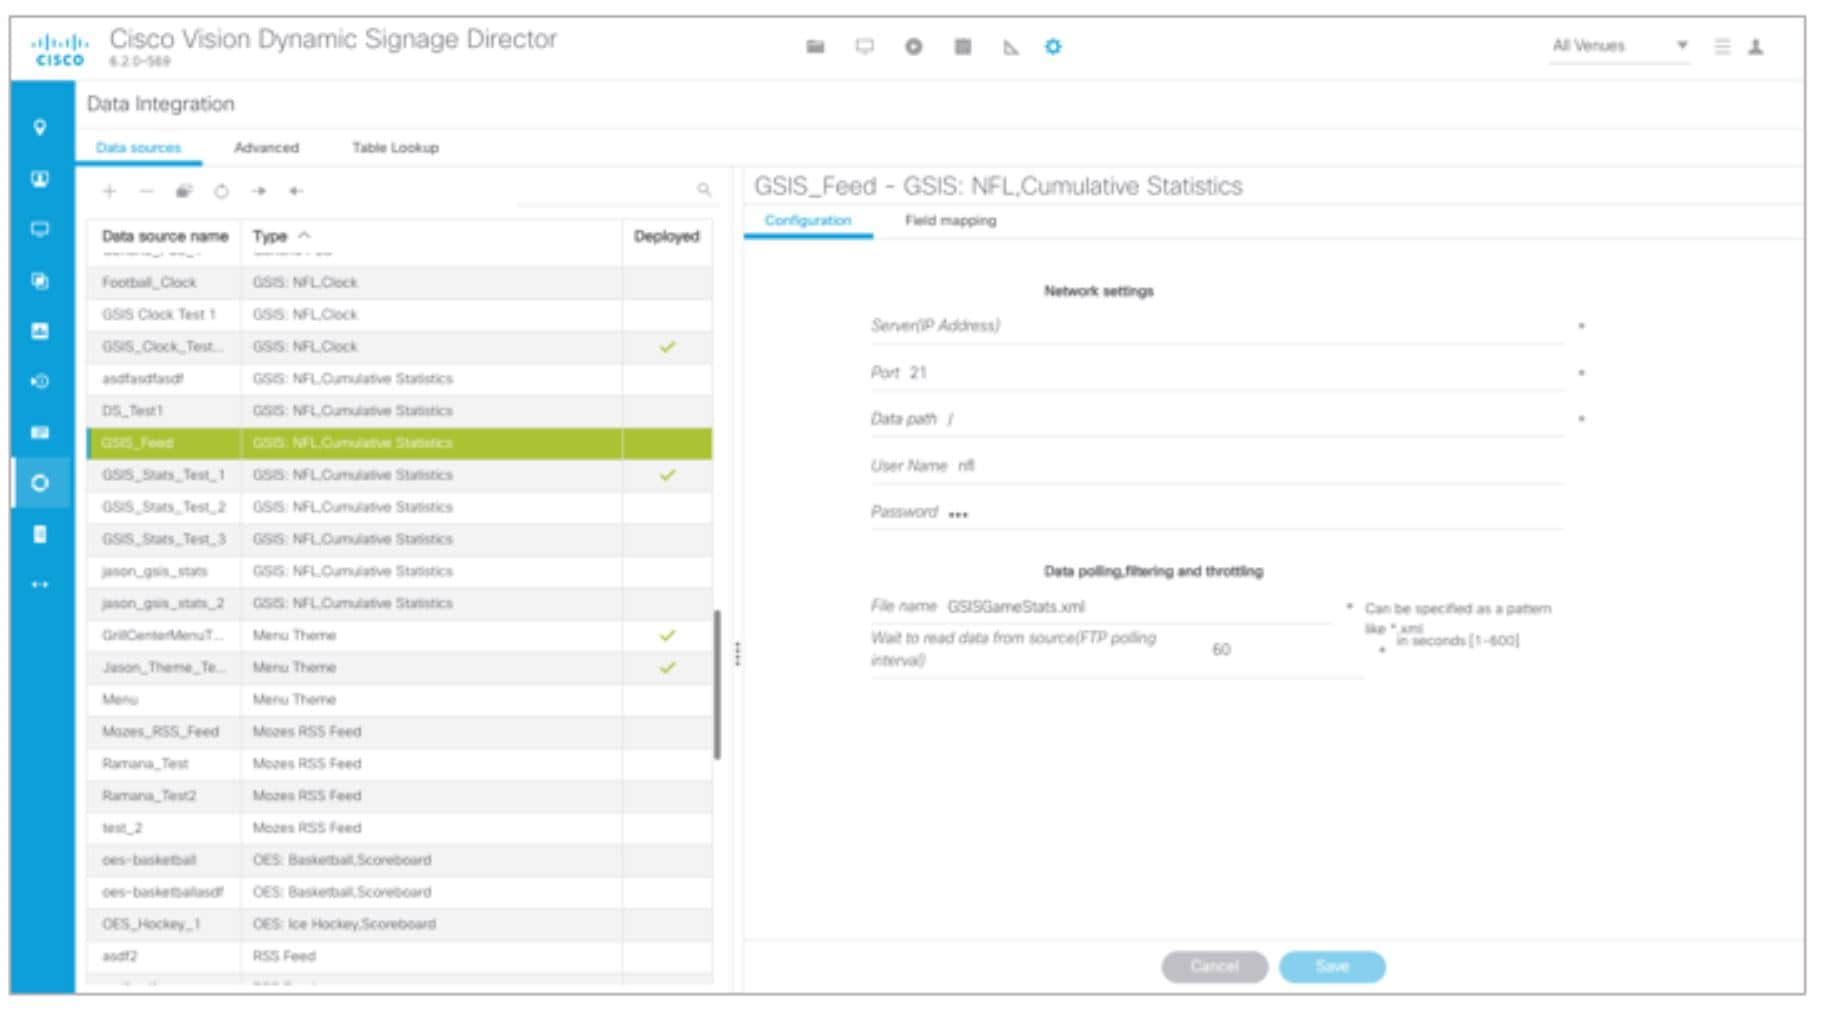Image resolution: width=1827 pixels, height=1020 pixels.
Task: Open the document page icon in the left sidebar
Action: [40, 534]
